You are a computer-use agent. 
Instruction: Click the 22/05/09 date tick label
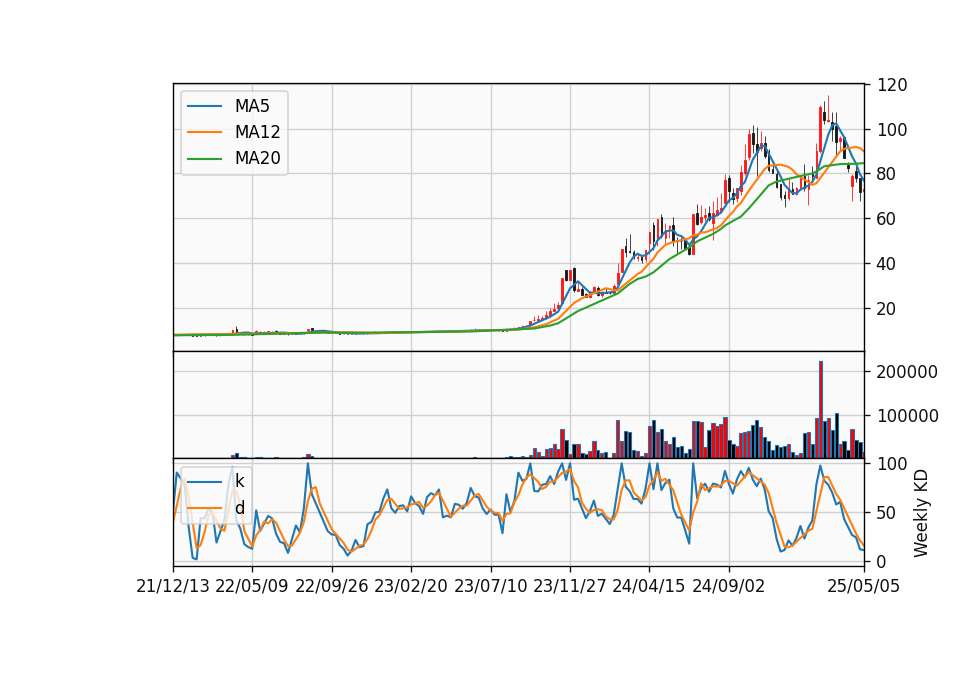[252, 586]
